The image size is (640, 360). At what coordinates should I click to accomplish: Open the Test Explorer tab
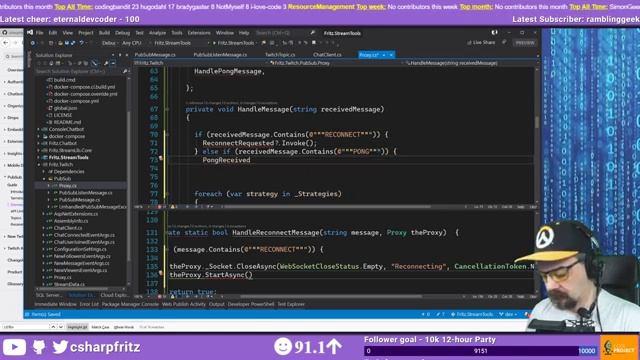click(291, 304)
